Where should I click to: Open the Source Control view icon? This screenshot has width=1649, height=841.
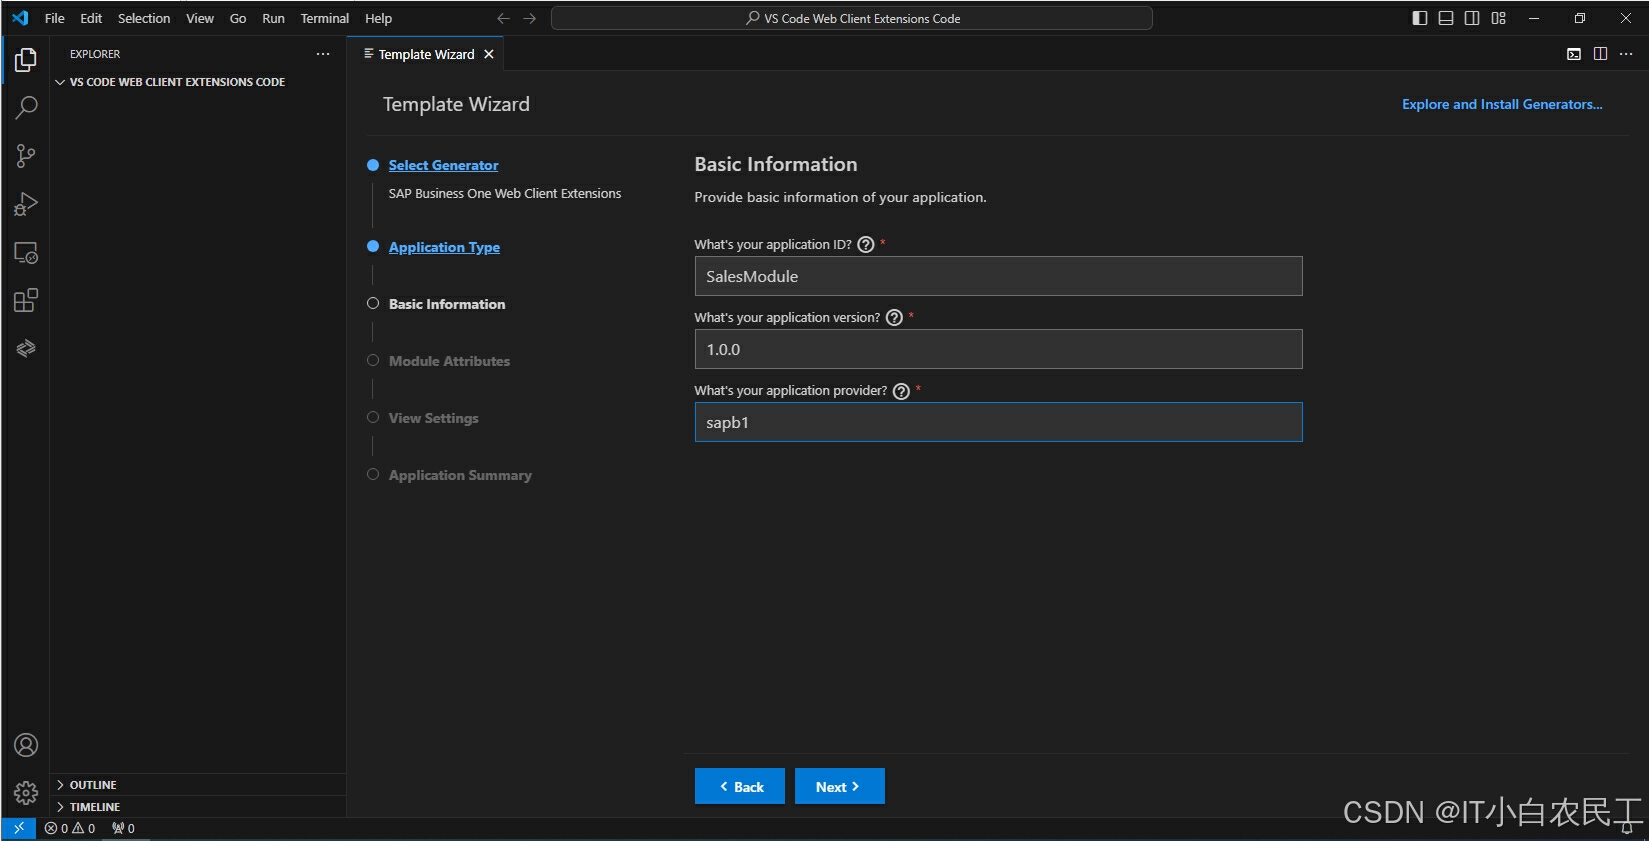pyautogui.click(x=26, y=156)
